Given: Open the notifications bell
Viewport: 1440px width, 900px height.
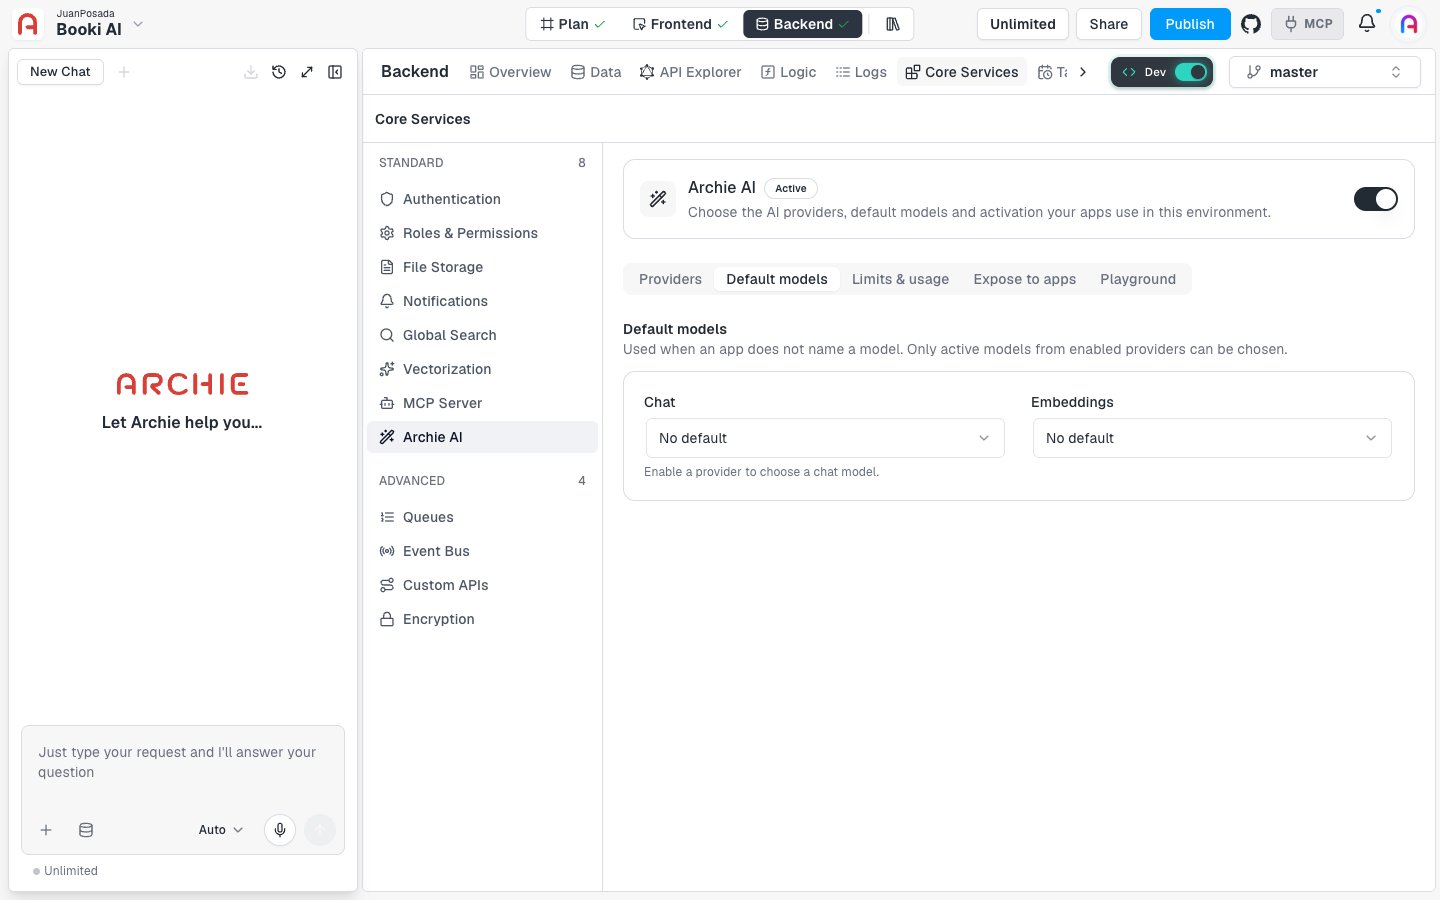Looking at the screenshot, I should point(1367,23).
